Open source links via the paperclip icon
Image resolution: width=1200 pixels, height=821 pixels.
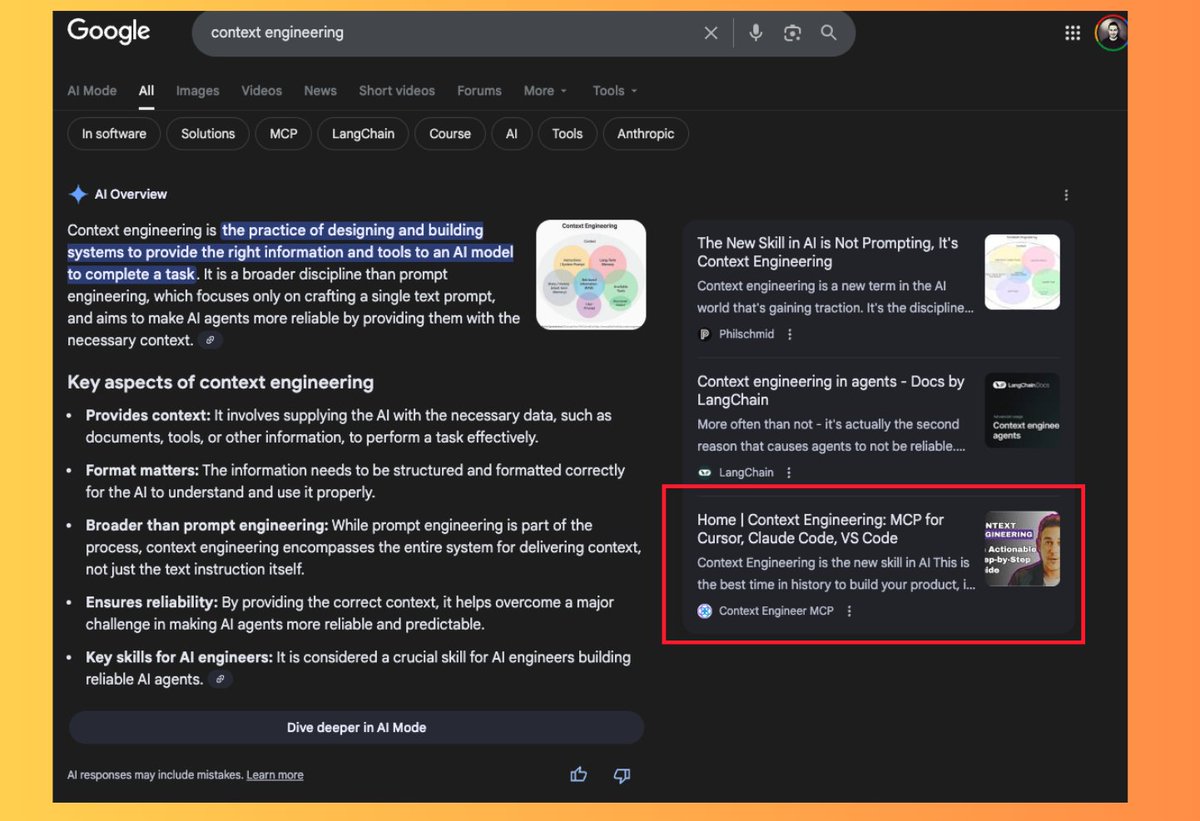[210, 340]
